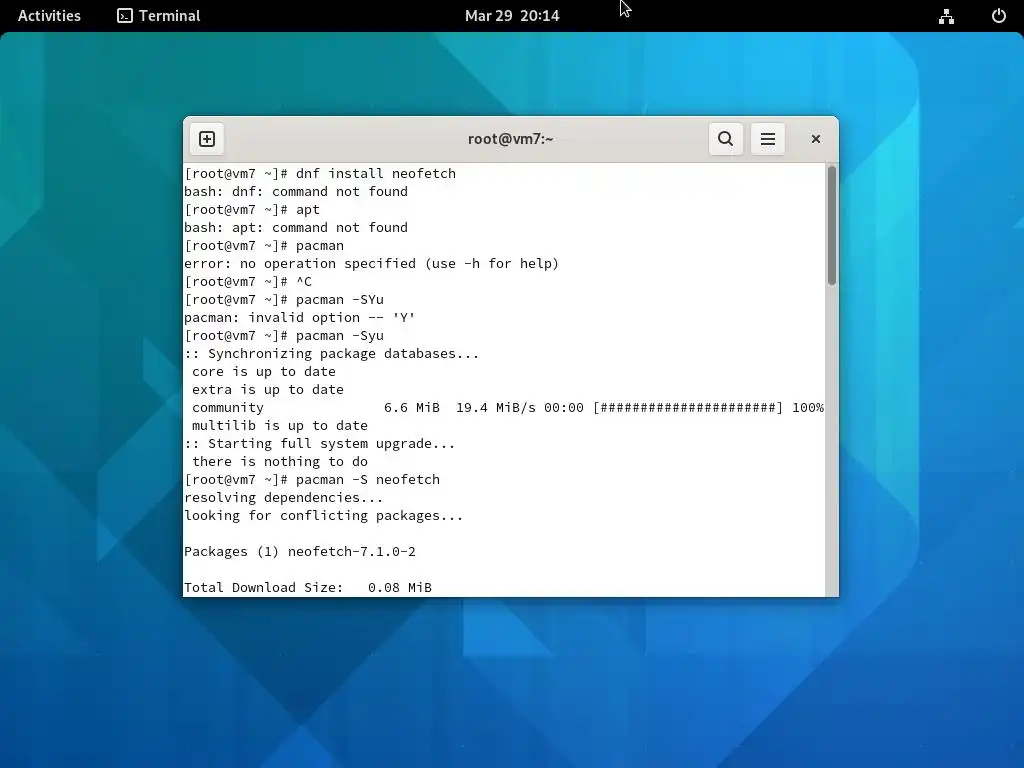Open a new terminal tab
Screen dimensions: 1024x768
pos(207,139)
